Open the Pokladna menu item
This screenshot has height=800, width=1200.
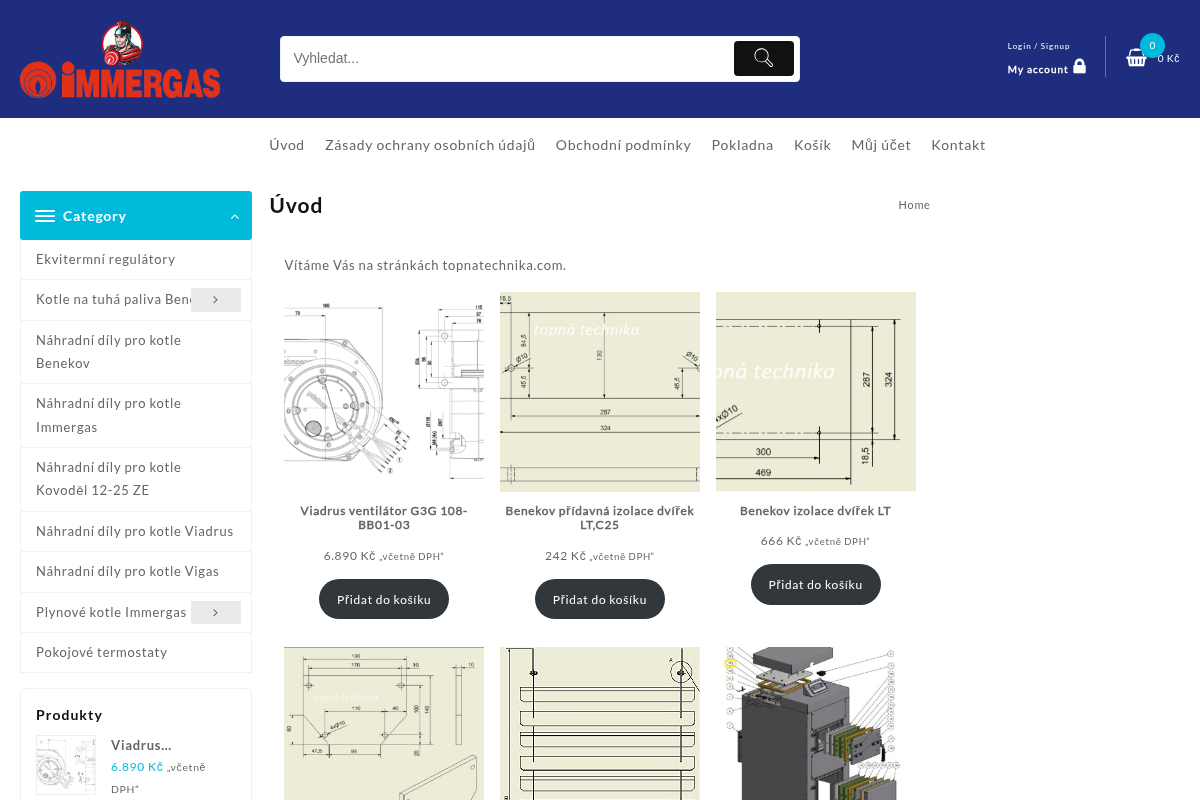point(742,145)
